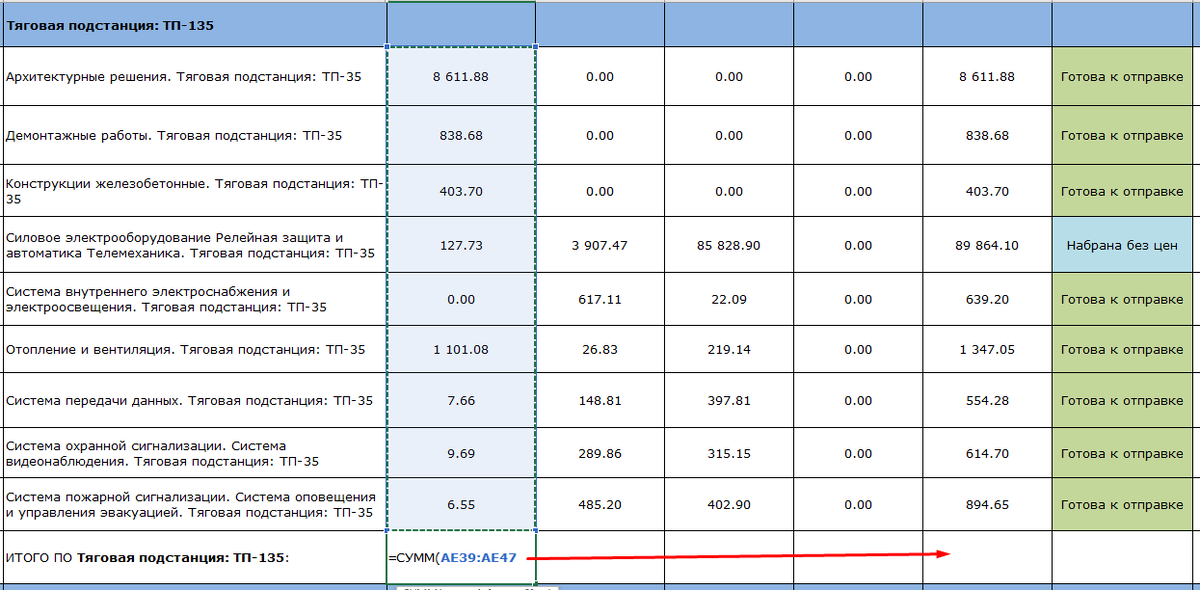This screenshot has width=1200, height=590.
Task: Click the 0.00 cell in the Силовое электрооборудование row
Action: click(x=858, y=245)
